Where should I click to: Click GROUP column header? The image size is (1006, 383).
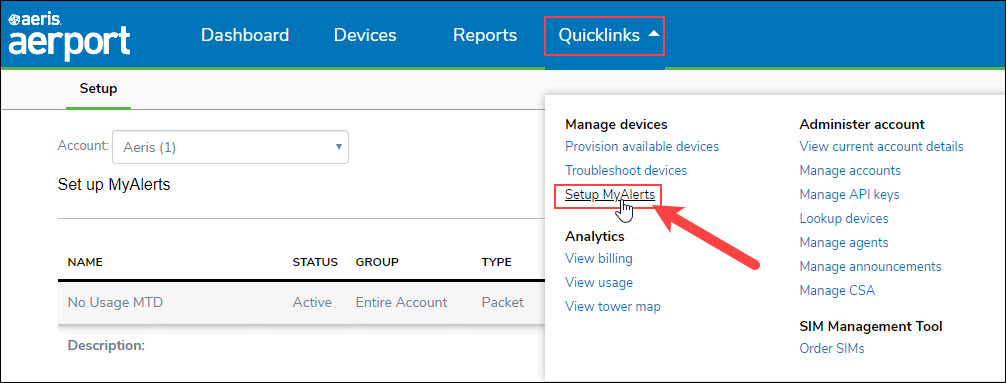tap(377, 262)
